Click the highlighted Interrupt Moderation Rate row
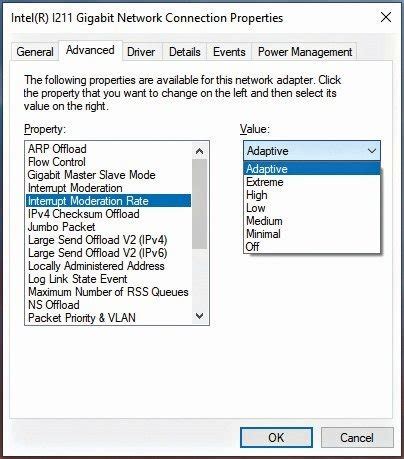Viewport: 404px width, 459px height. tap(108, 201)
